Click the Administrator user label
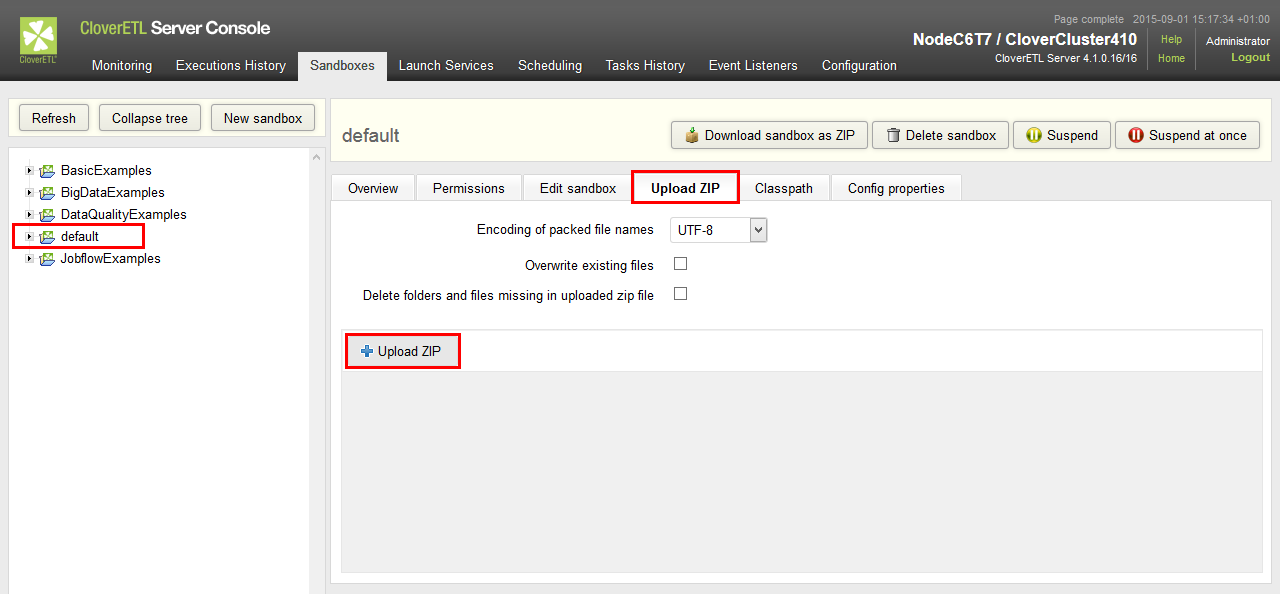The image size is (1280, 594). tap(1238, 41)
